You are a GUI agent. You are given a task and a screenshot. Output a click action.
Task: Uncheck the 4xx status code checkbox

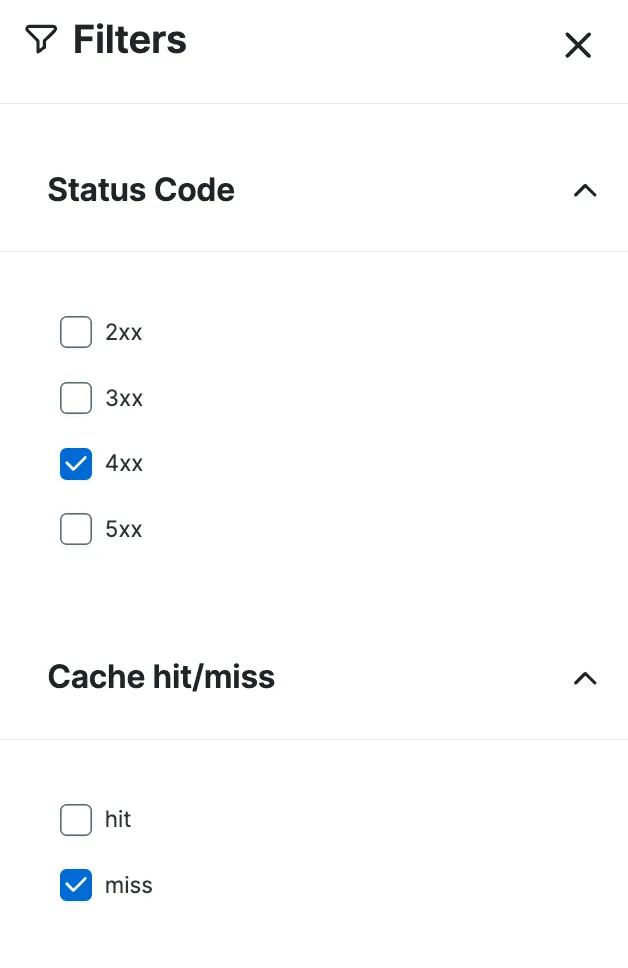[76, 464]
